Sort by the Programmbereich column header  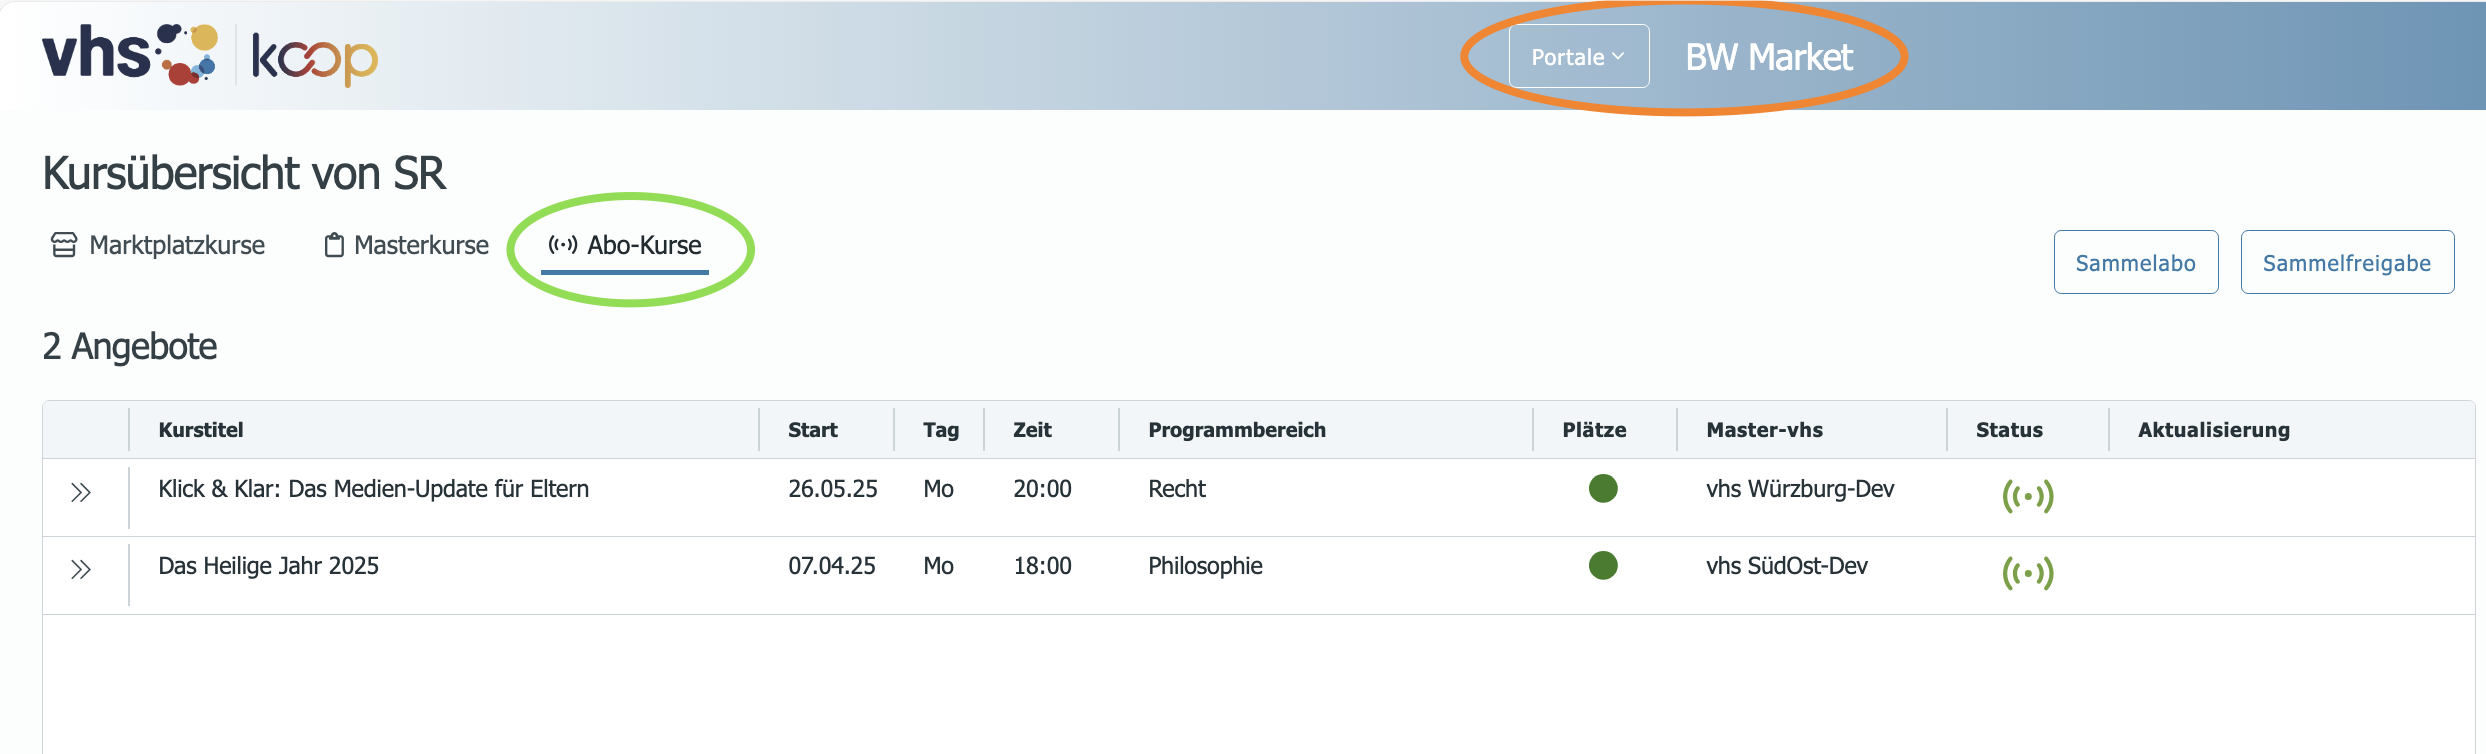(x=1237, y=430)
